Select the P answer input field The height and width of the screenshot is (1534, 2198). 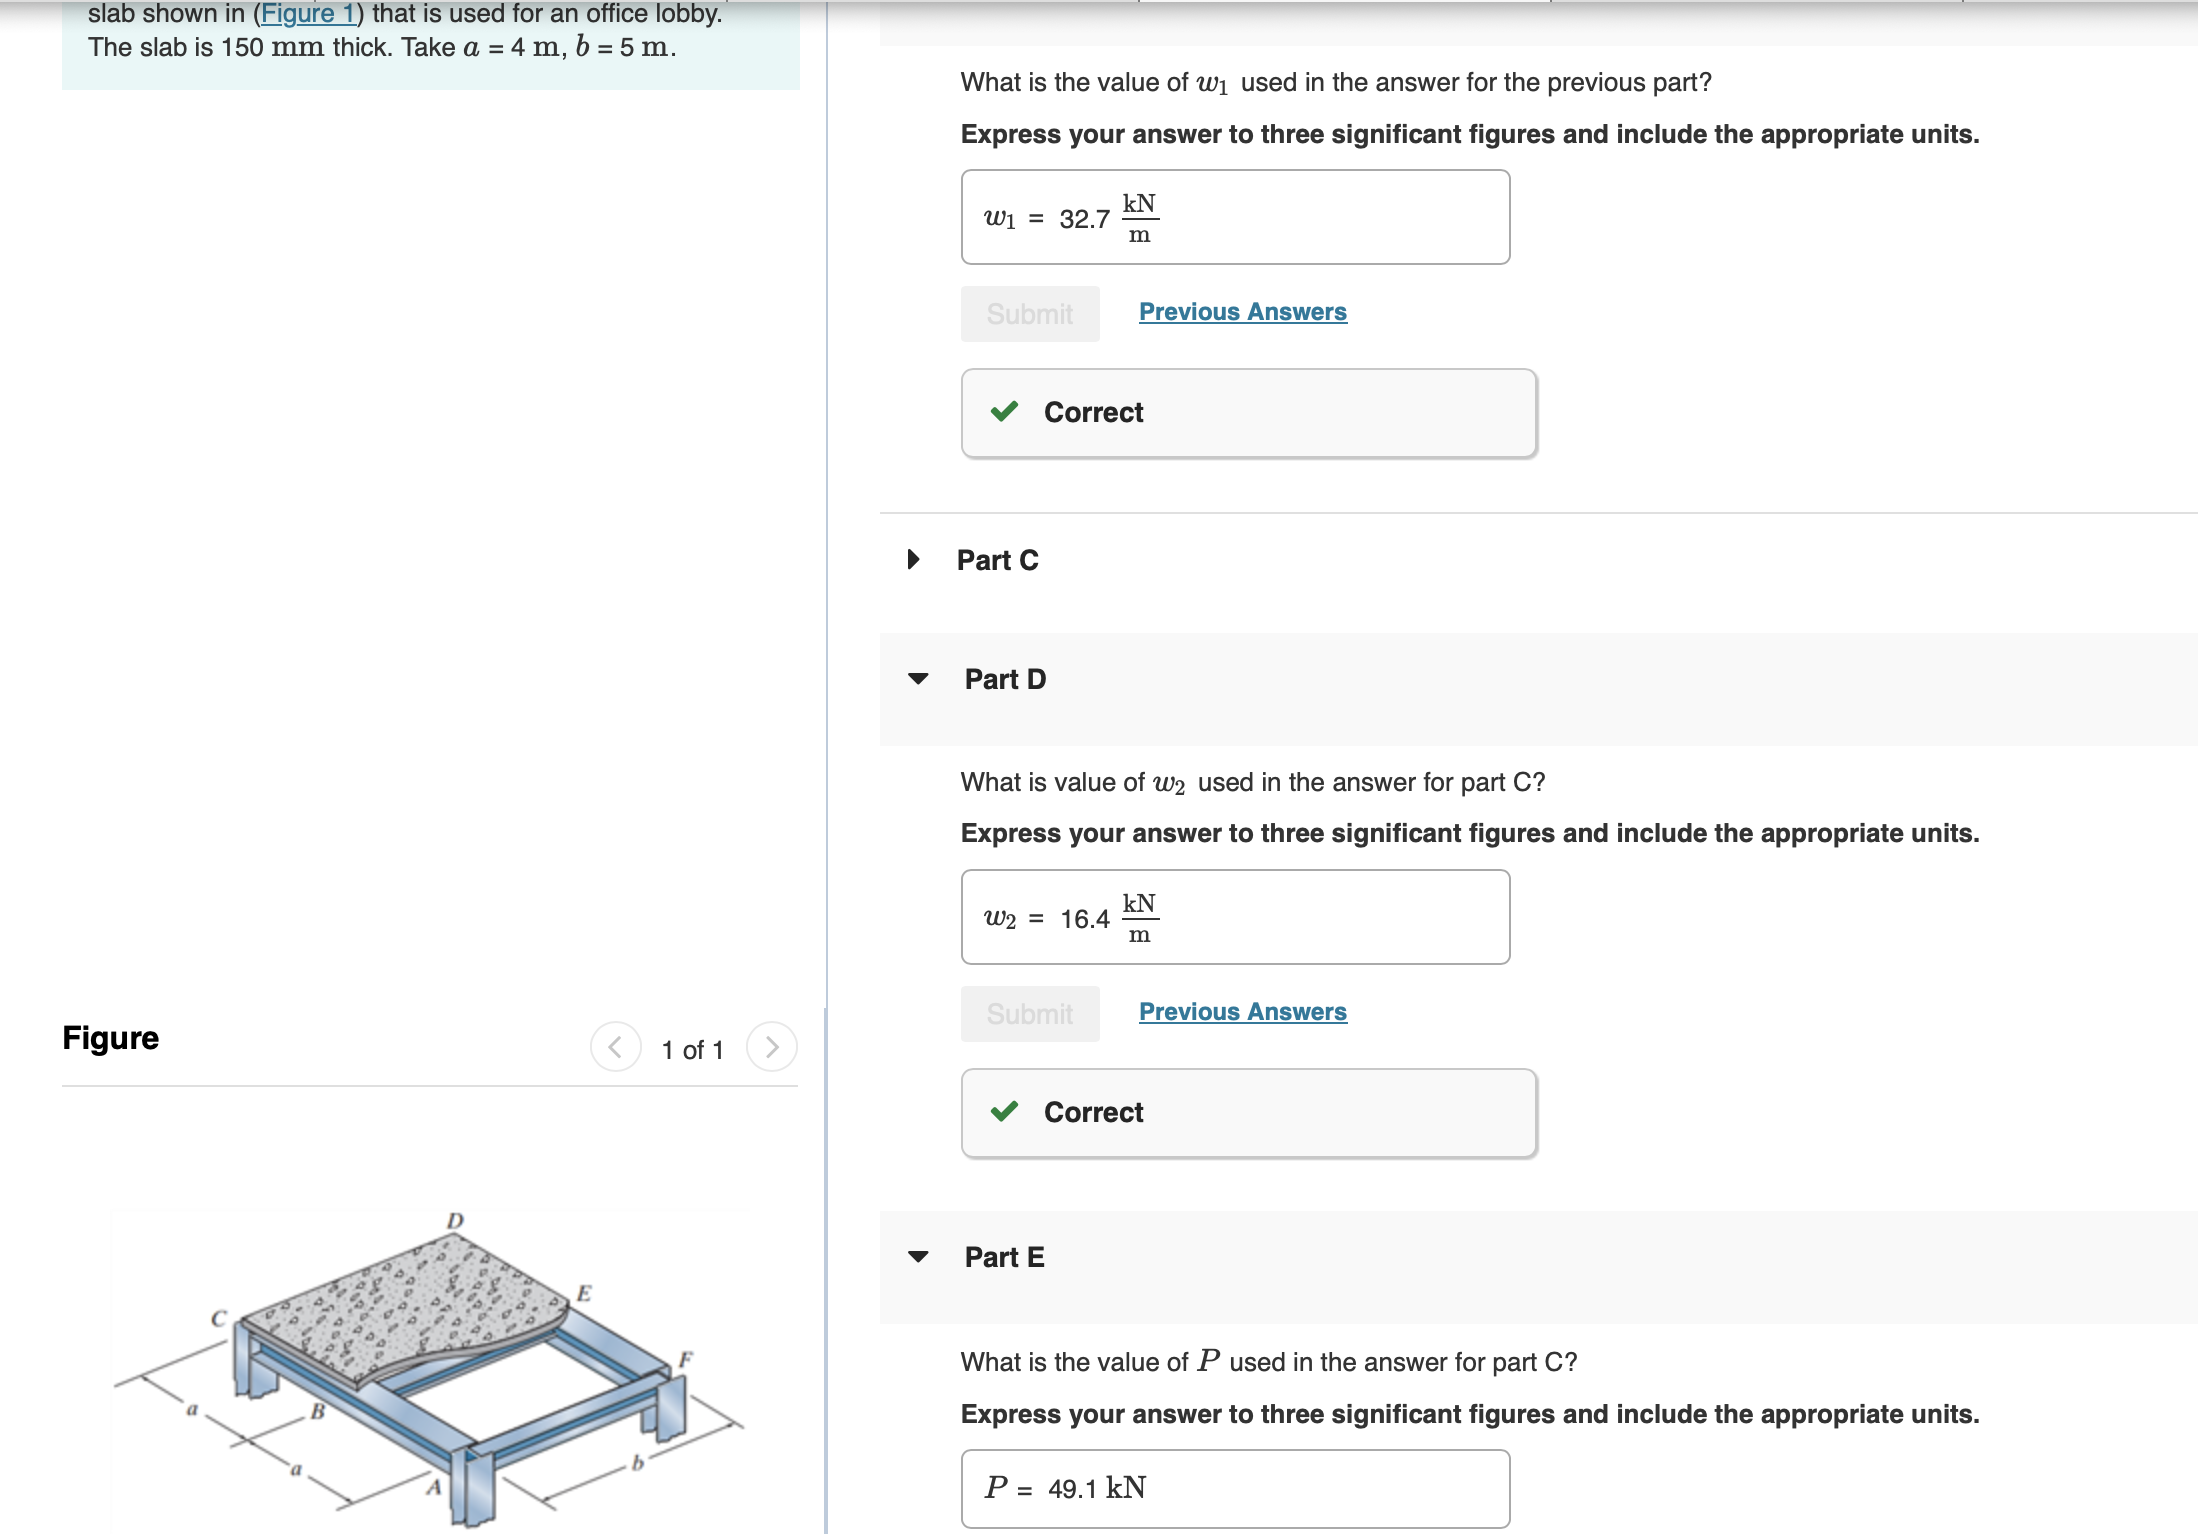(x=1235, y=1489)
